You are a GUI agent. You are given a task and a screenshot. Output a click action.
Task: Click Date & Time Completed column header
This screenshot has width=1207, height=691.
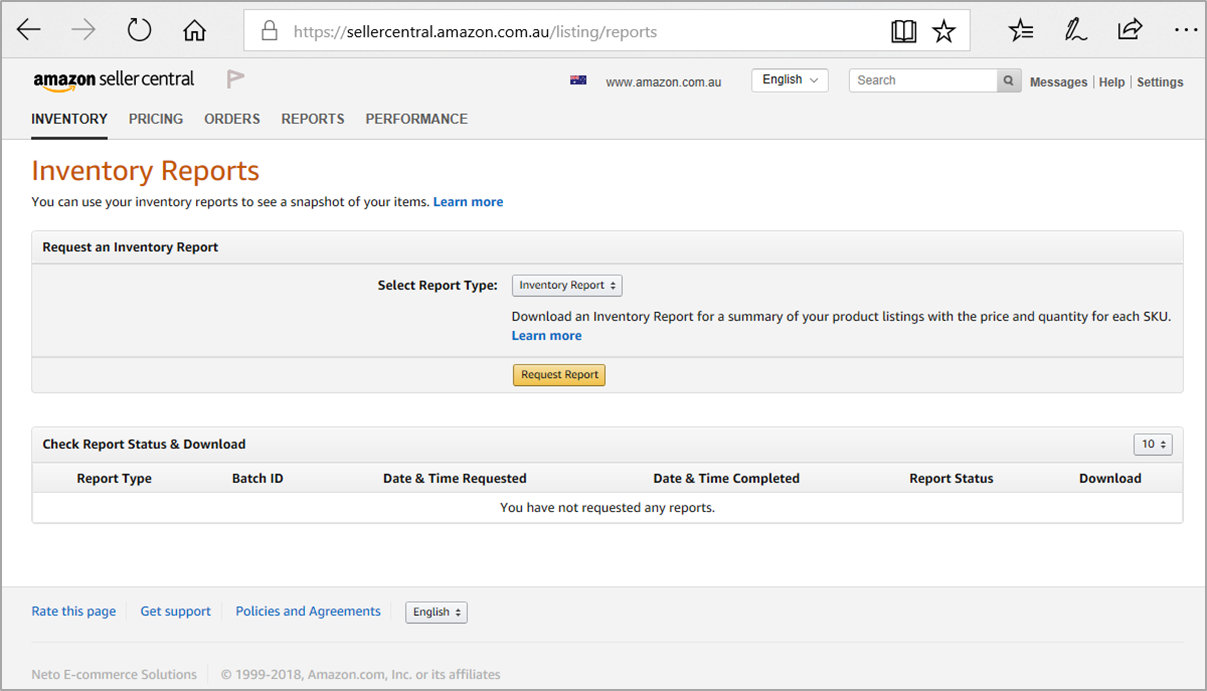point(727,478)
